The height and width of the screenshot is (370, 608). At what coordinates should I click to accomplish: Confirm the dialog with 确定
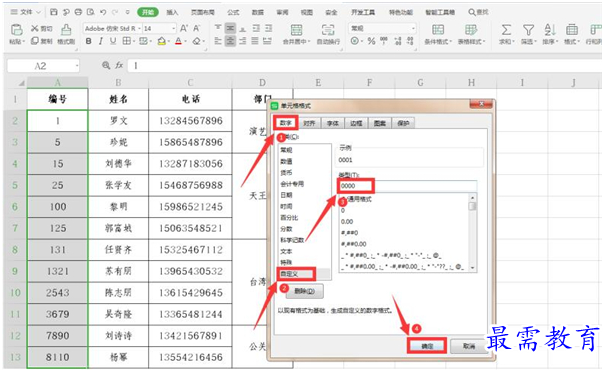point(427,346)
